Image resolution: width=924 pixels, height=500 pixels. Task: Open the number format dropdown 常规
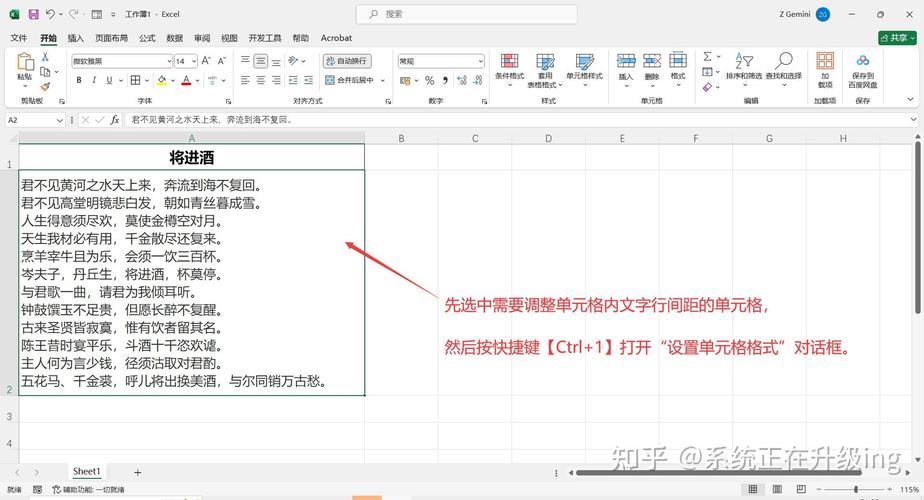click(481, 61)
